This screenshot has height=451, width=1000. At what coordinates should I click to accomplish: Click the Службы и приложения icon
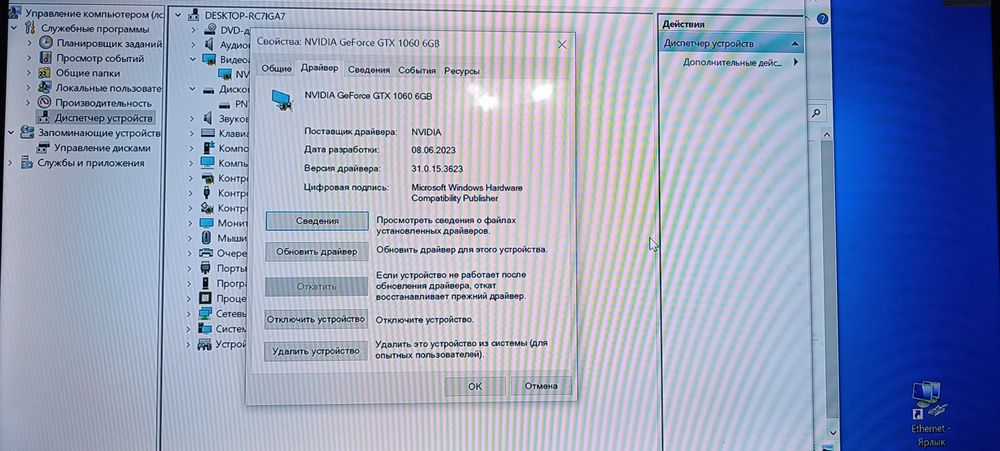[27, 163]
